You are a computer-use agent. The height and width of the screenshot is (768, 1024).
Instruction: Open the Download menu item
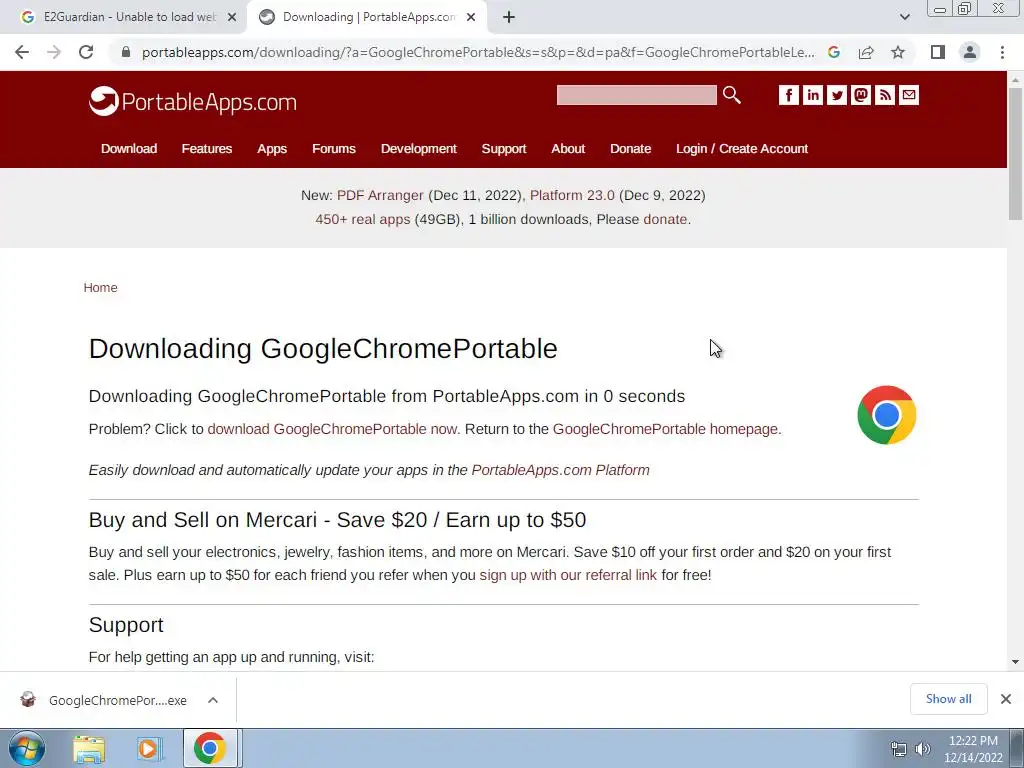coord(129,149)
